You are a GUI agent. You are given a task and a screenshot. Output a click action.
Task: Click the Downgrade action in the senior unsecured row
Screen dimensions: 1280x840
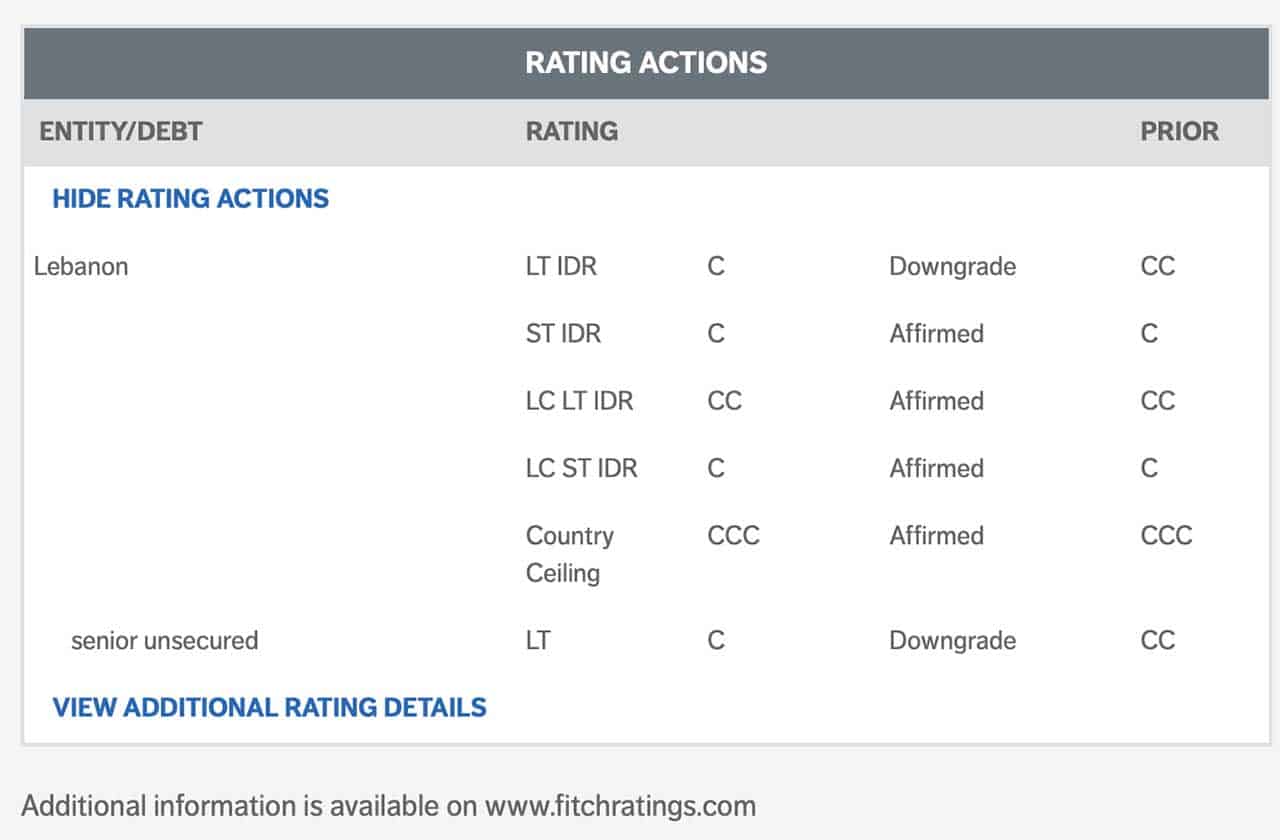point(952,640)
